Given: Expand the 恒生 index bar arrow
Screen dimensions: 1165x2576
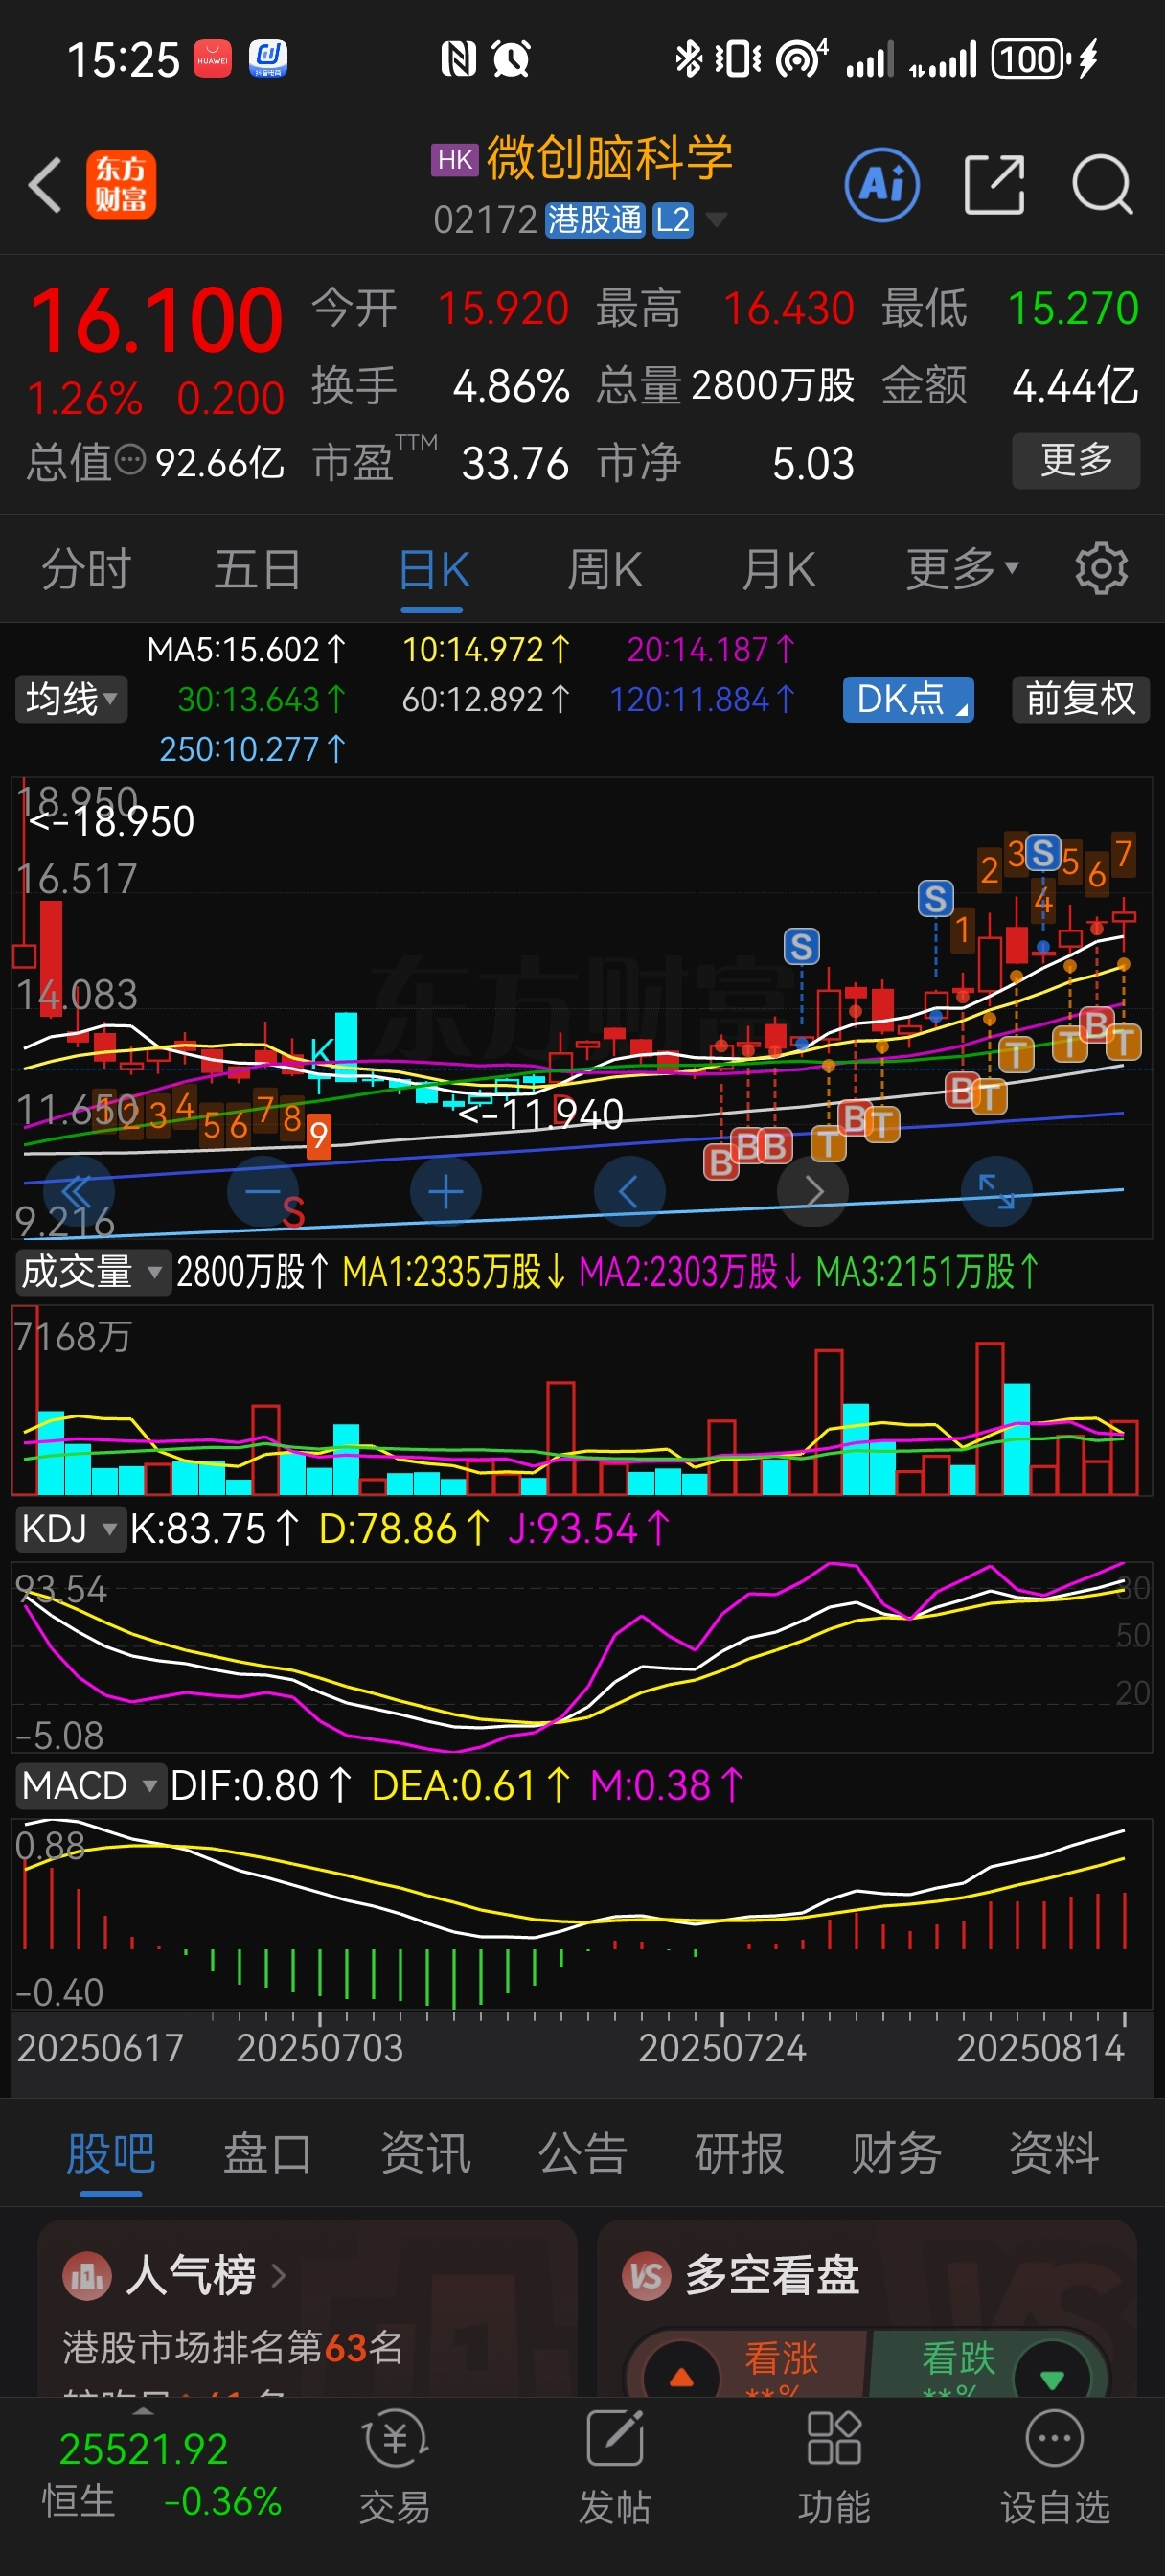Looking at the screenshot, I should coord(143,2410).
